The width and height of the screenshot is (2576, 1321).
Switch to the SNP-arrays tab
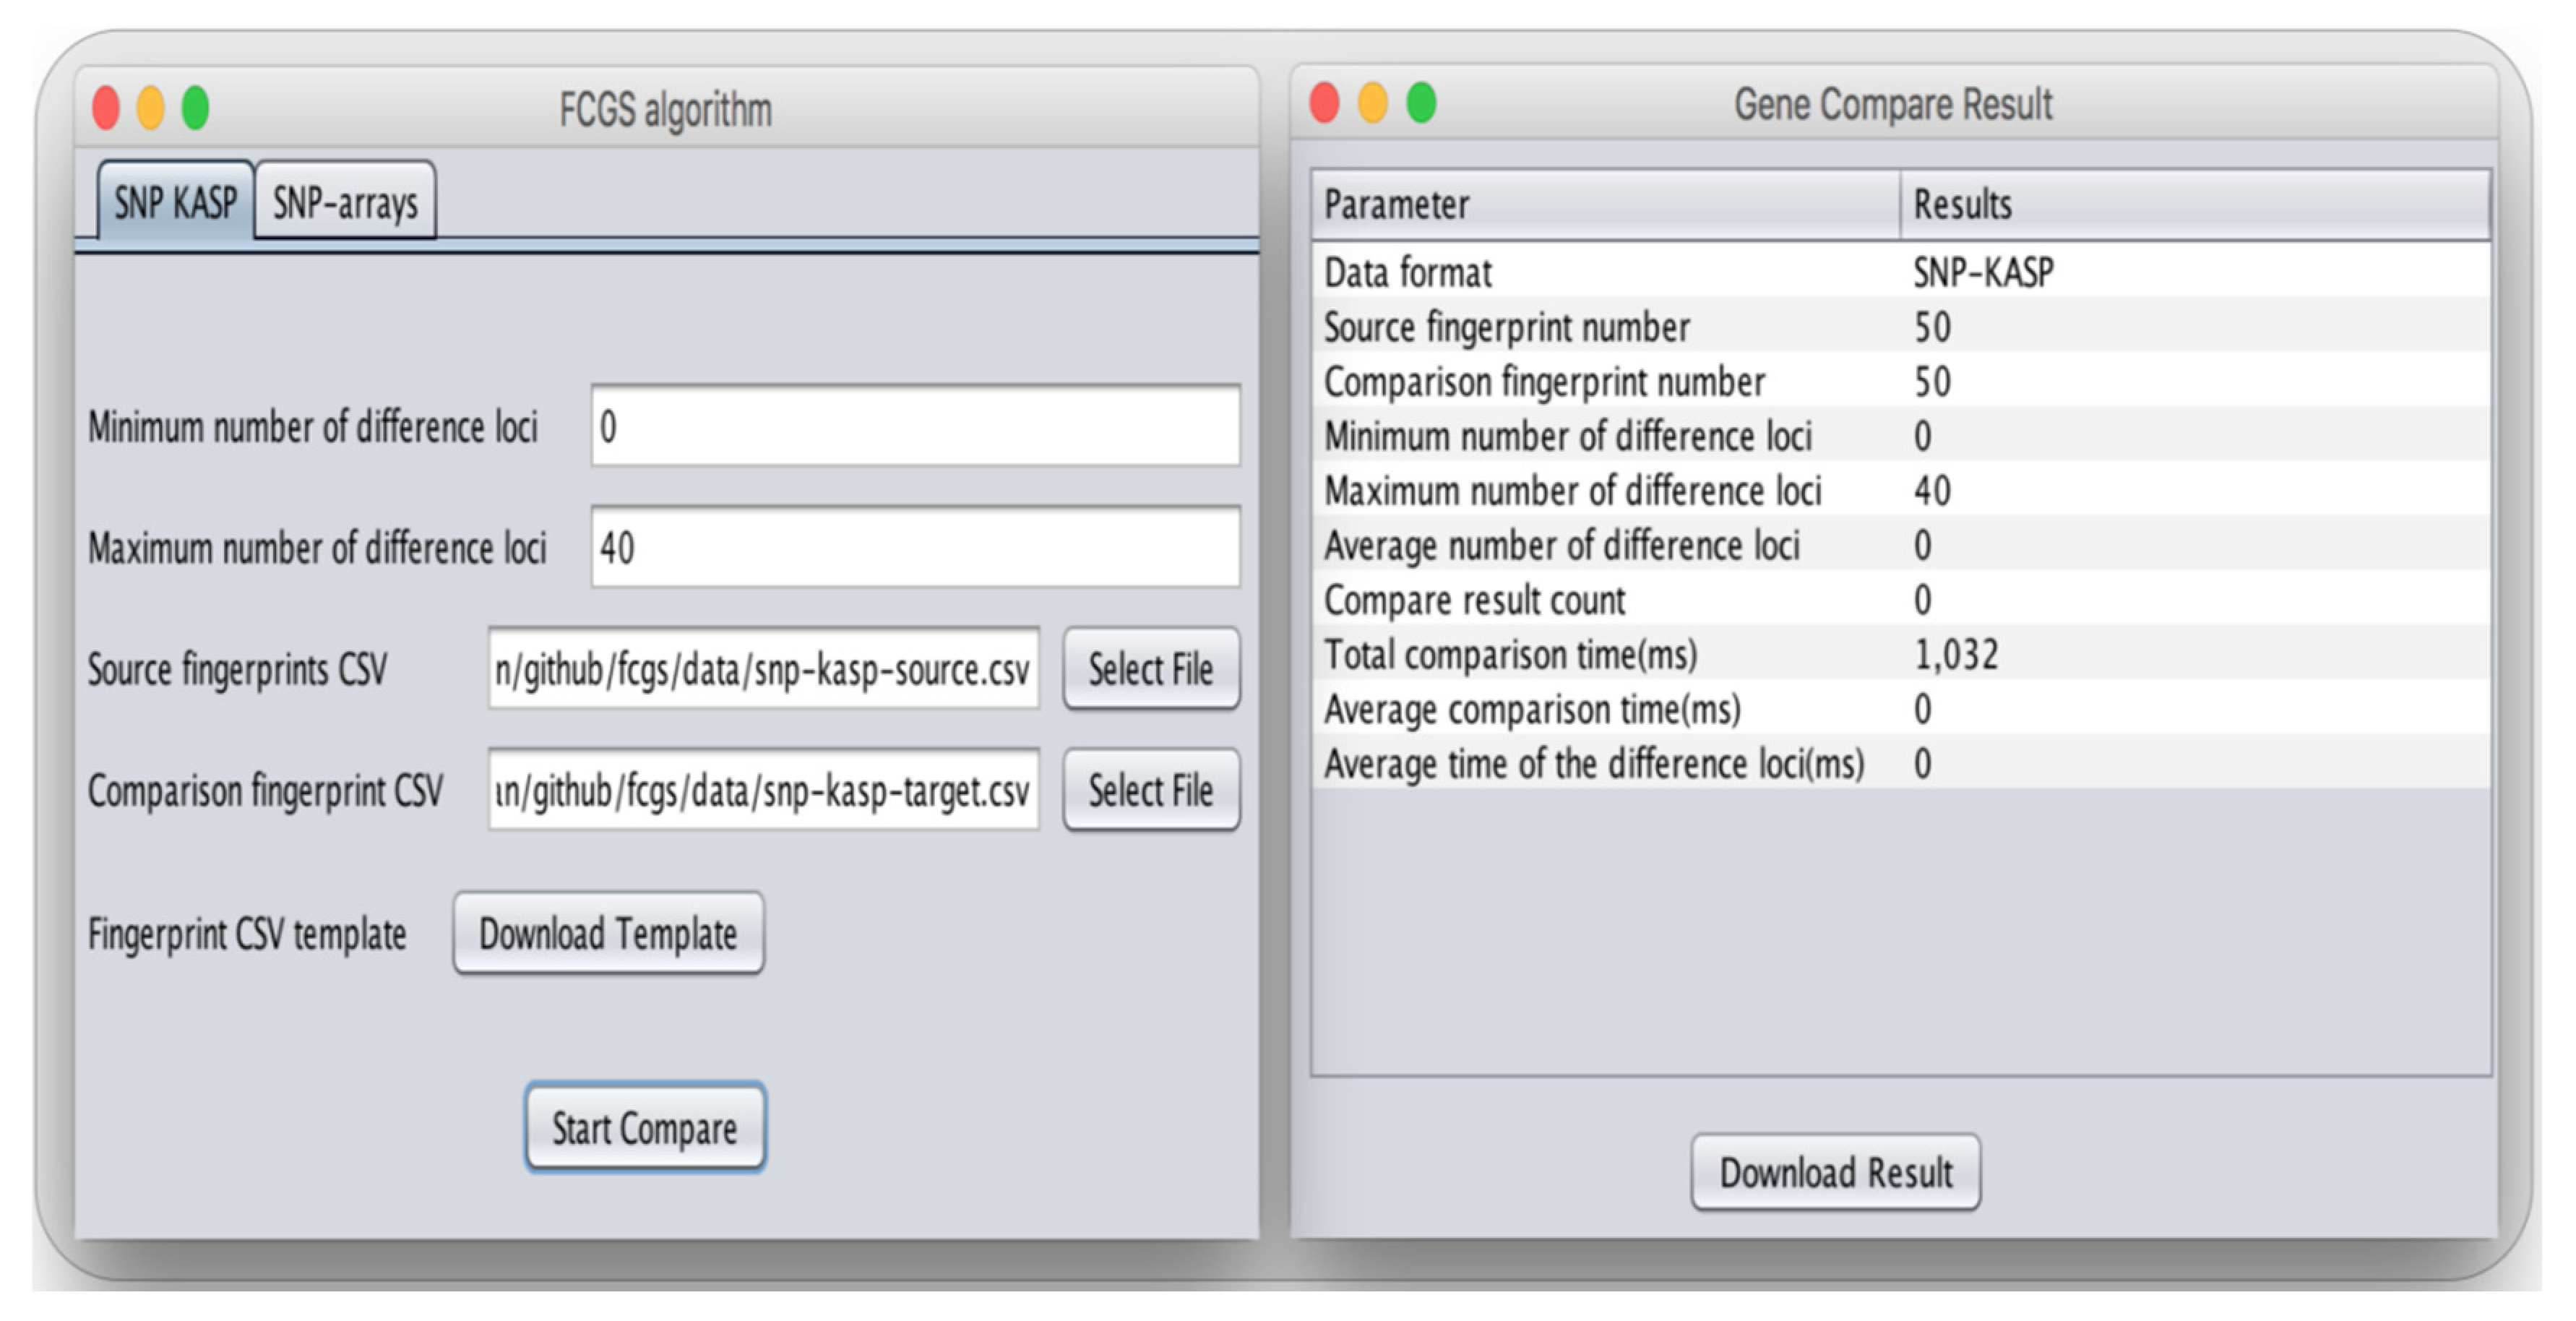(345, 203)
